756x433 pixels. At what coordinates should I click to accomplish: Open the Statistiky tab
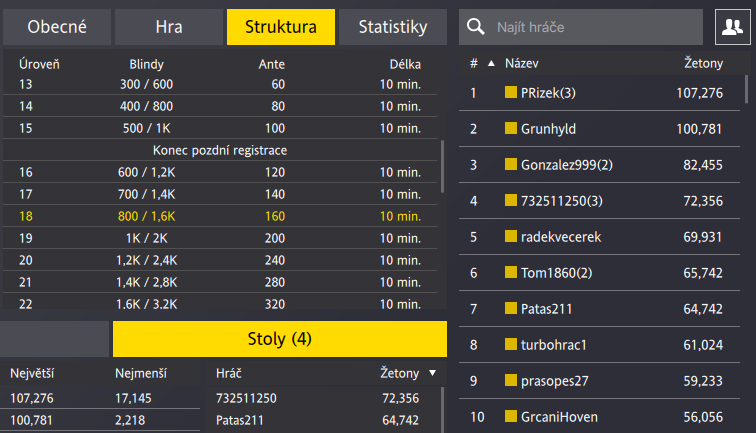point(393,27)
